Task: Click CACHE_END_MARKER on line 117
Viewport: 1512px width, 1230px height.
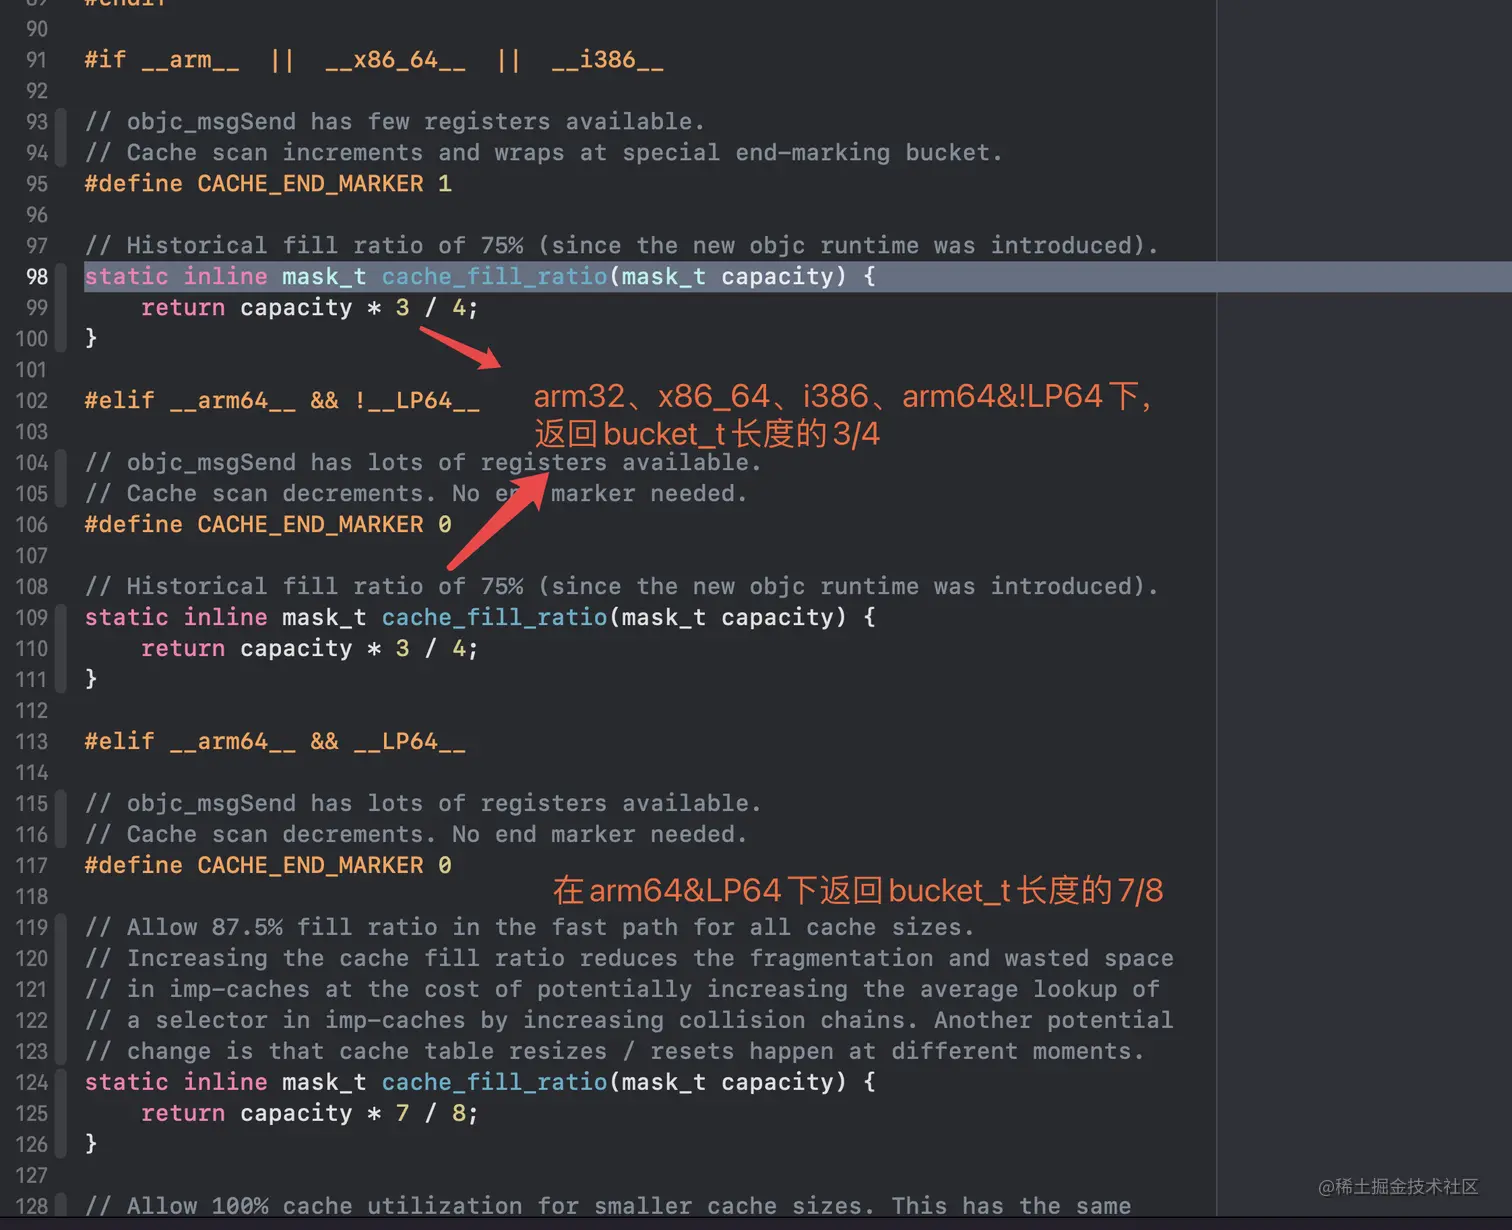Action: tap(310, 866)
